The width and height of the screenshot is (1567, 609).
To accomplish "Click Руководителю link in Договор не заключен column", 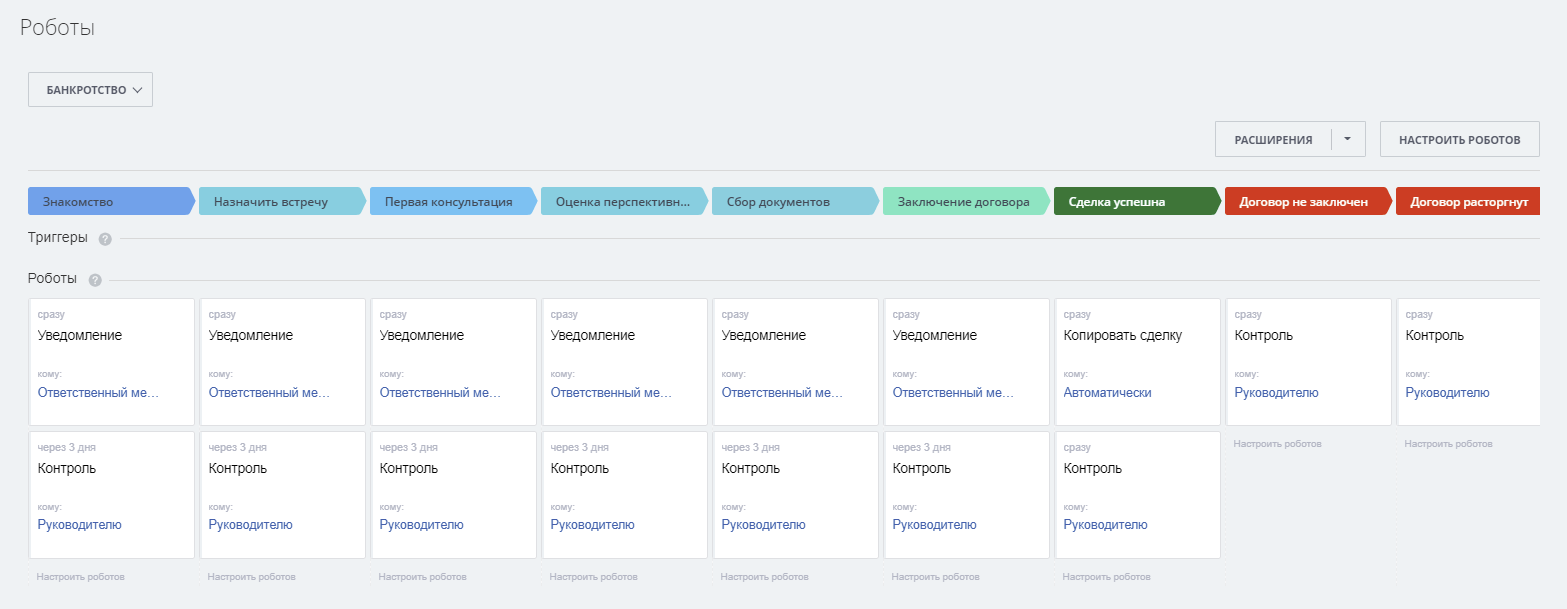I will click(1276, 393).
